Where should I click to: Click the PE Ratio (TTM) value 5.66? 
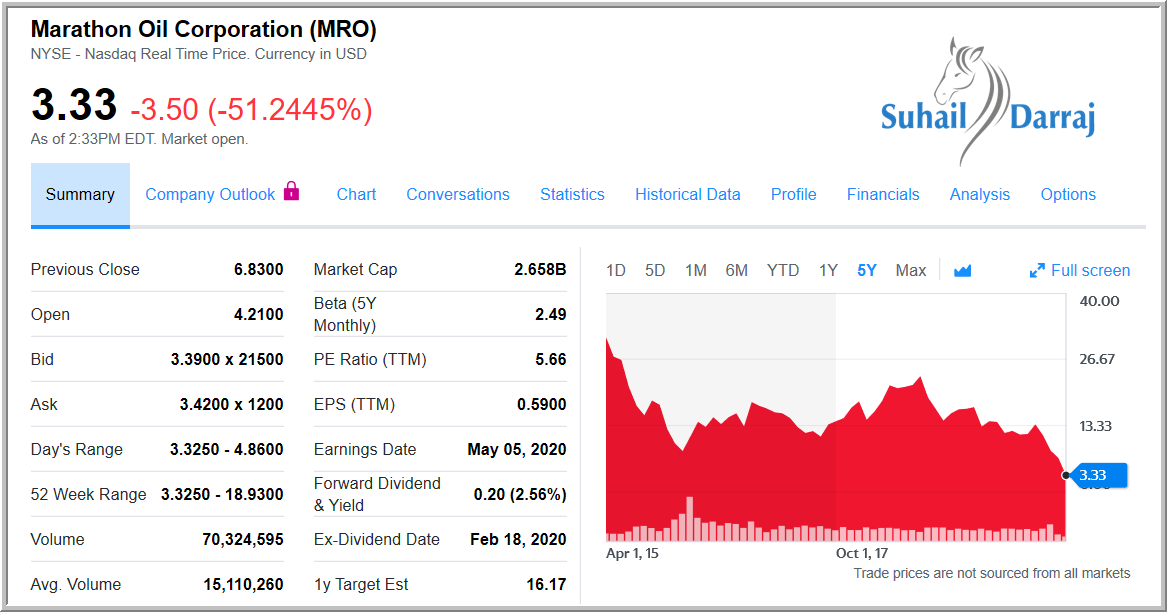(551, 360)
